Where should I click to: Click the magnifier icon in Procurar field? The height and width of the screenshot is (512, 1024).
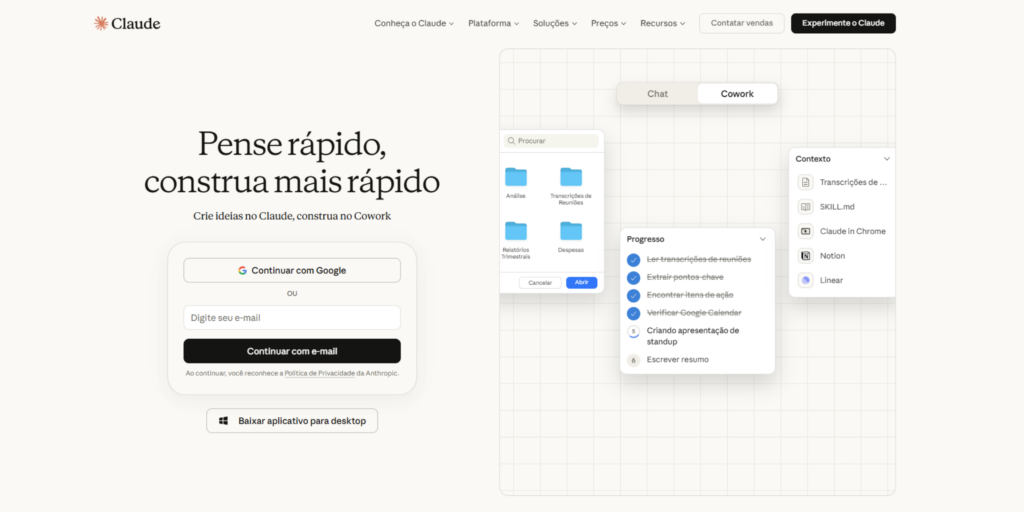[x=511, y=141]
